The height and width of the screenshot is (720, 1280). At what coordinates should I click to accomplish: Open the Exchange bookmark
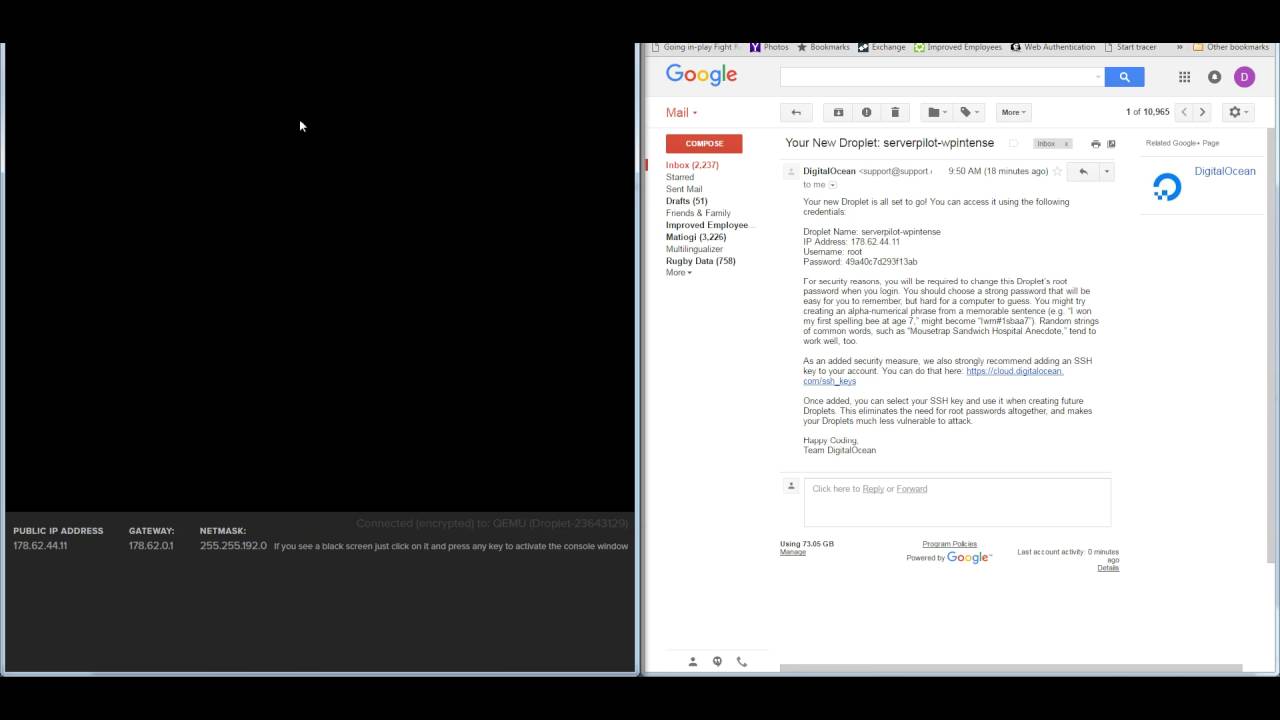click(882, 47)
